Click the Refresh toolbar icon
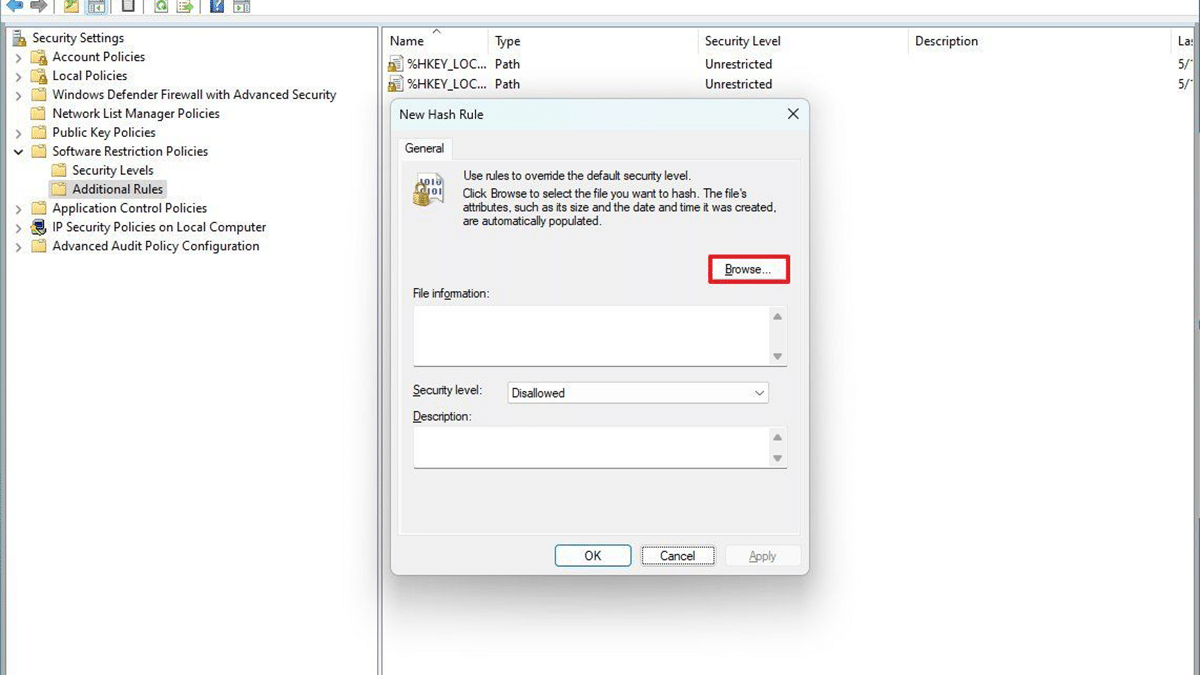The image size is (1200, 675). point(161,6)
